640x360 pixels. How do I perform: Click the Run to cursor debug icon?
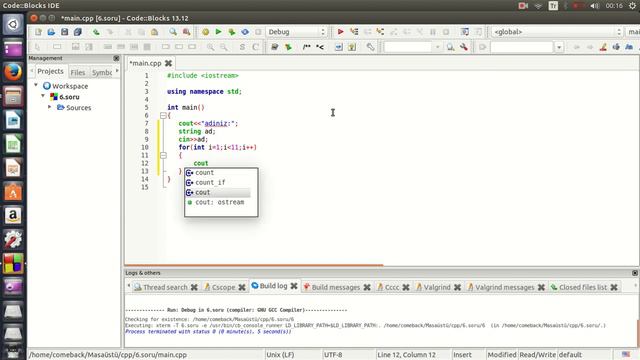(354, 32)
